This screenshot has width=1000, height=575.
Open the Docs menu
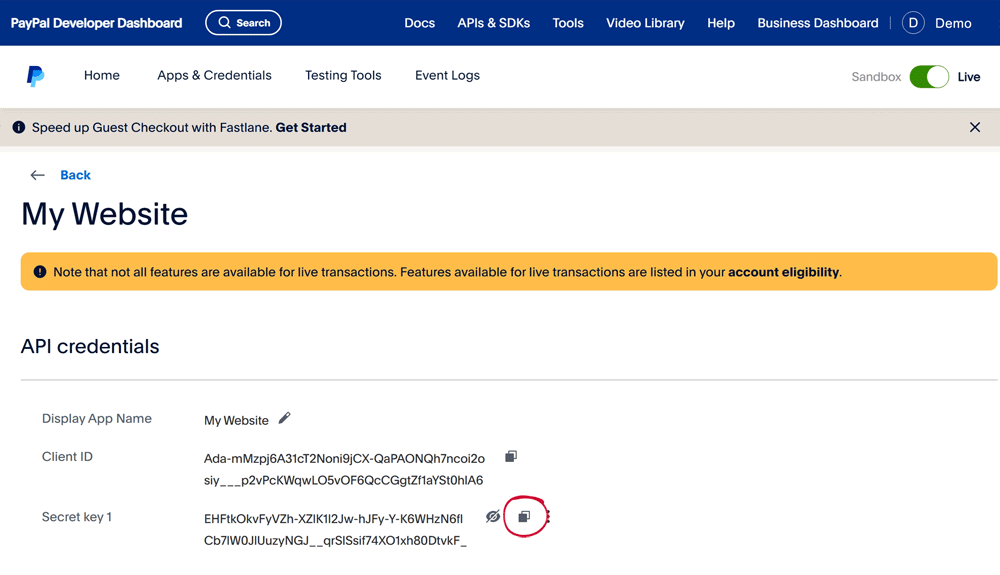coord(419,23)
